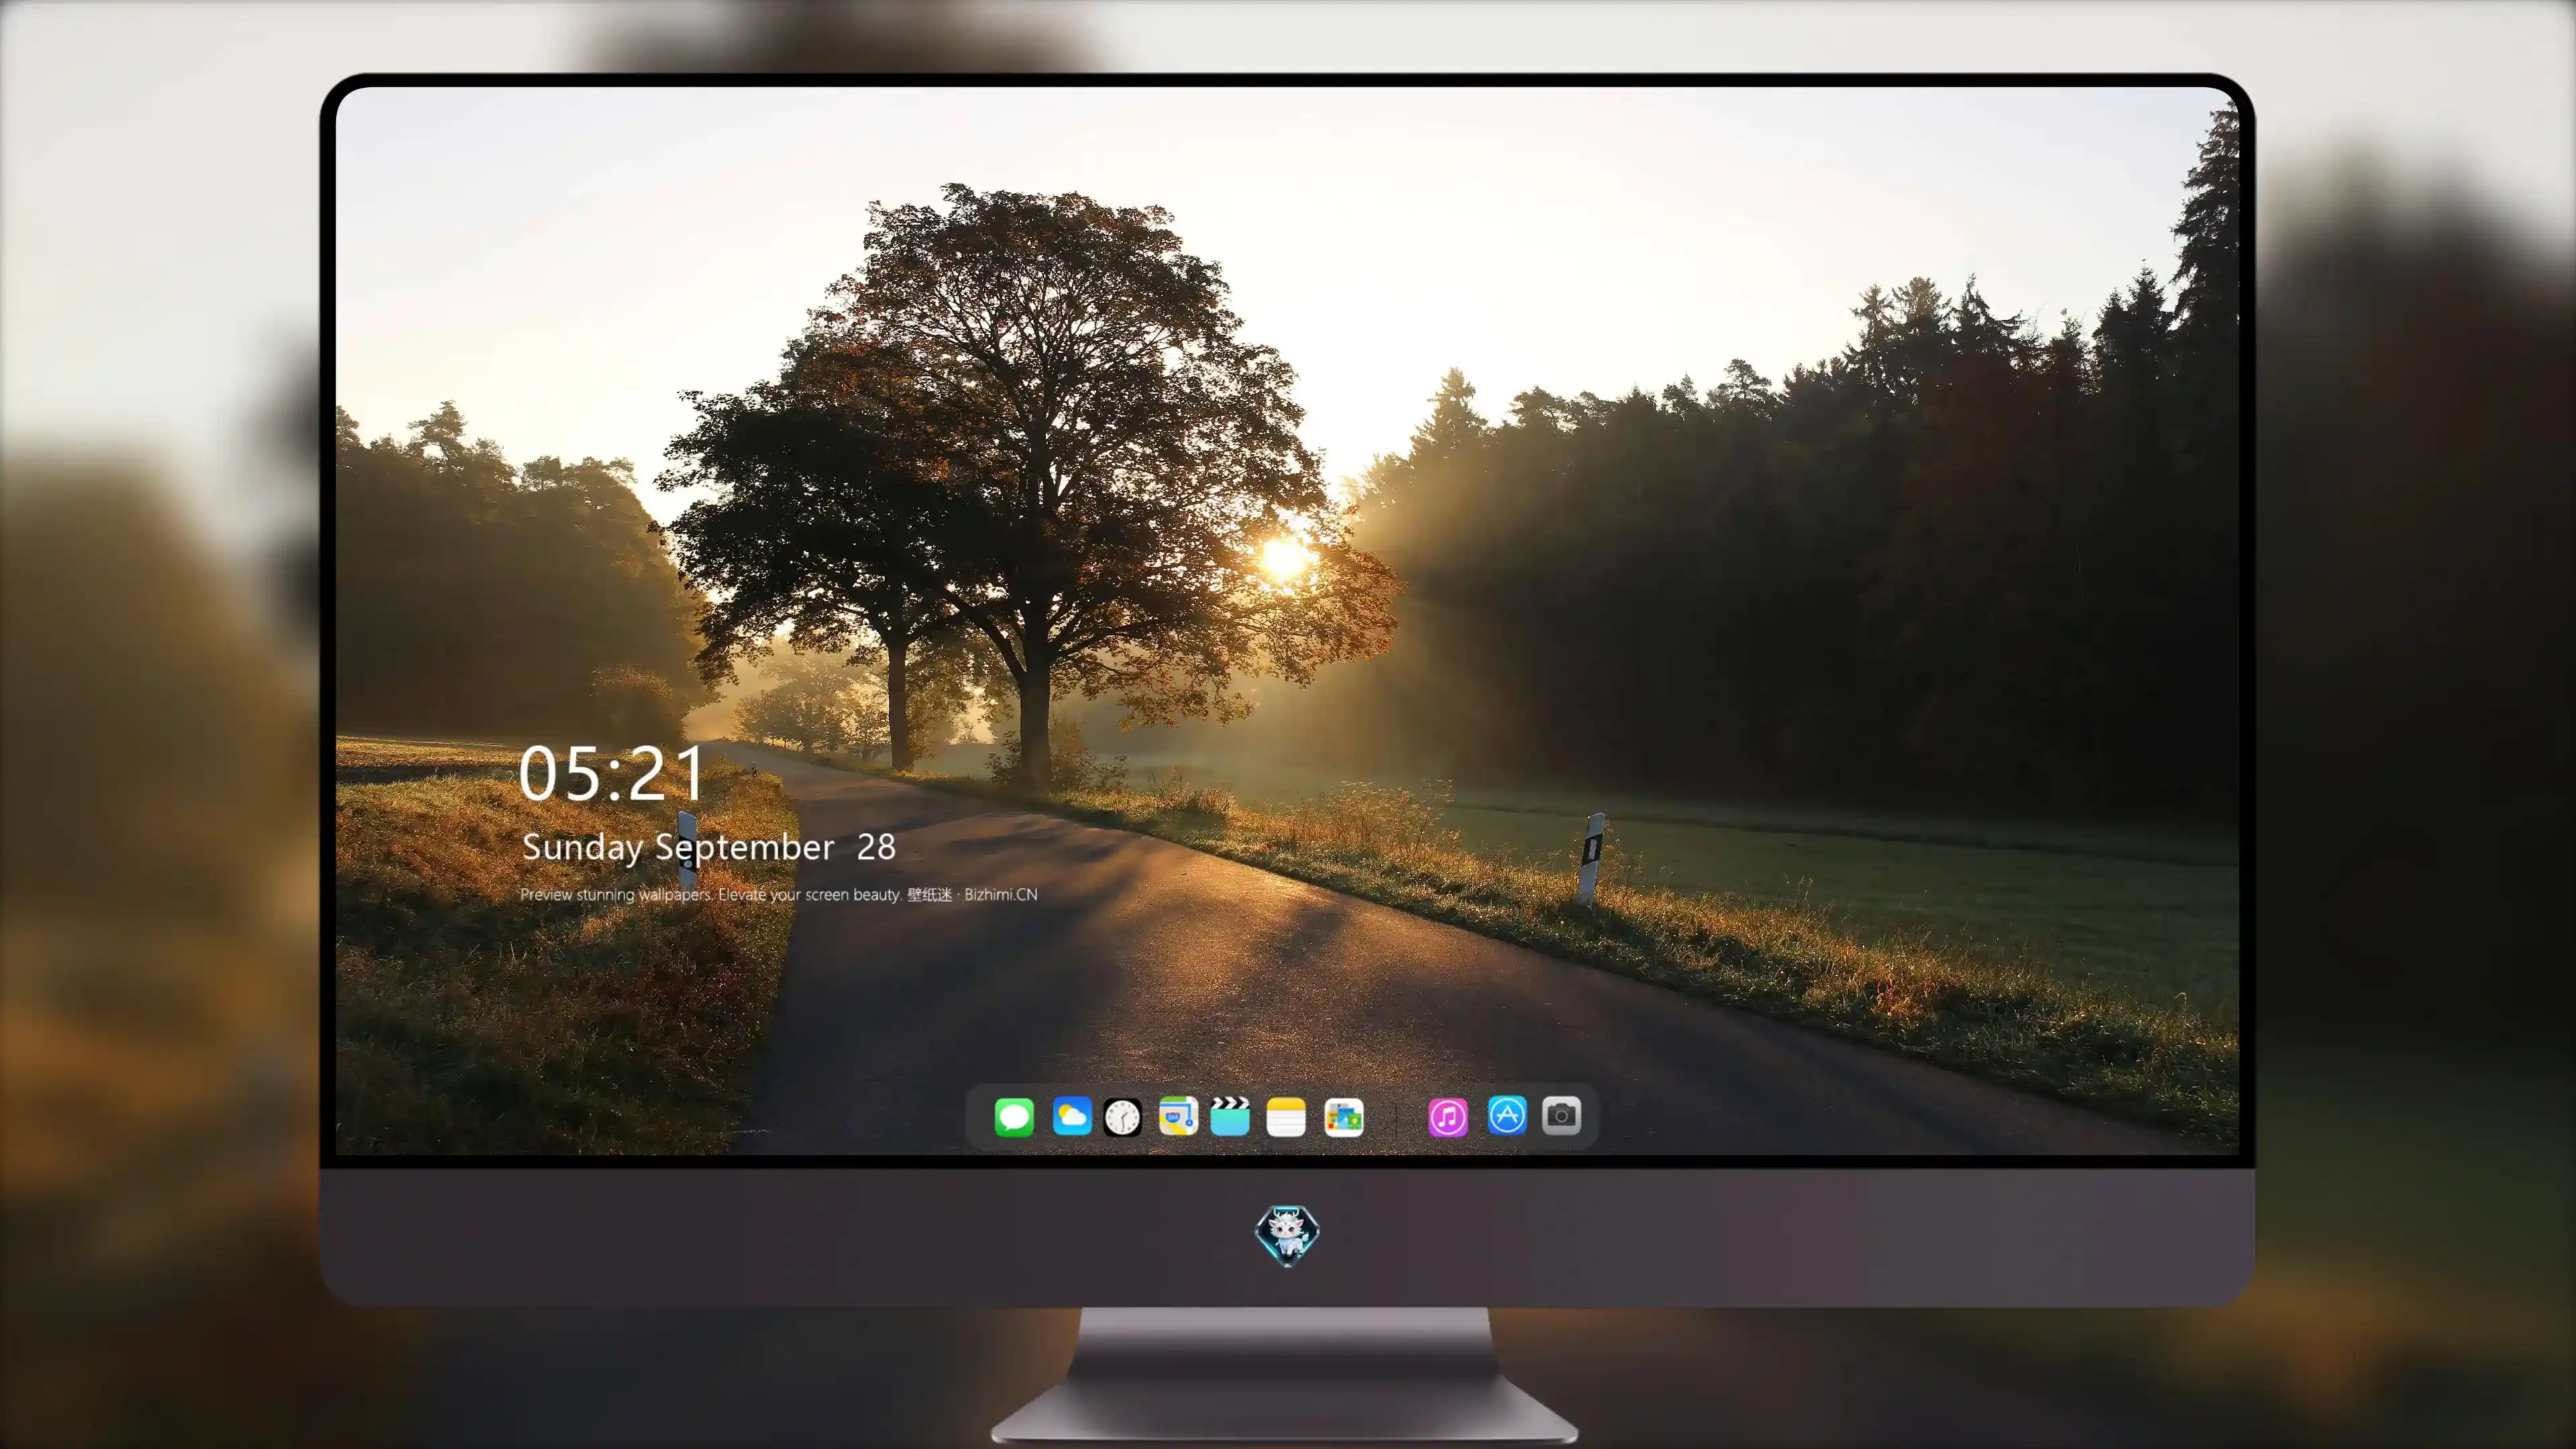Launch the Videos clapperboard app
The height and width of the screenshot is (1449, 2576).
(1230, 1116)
